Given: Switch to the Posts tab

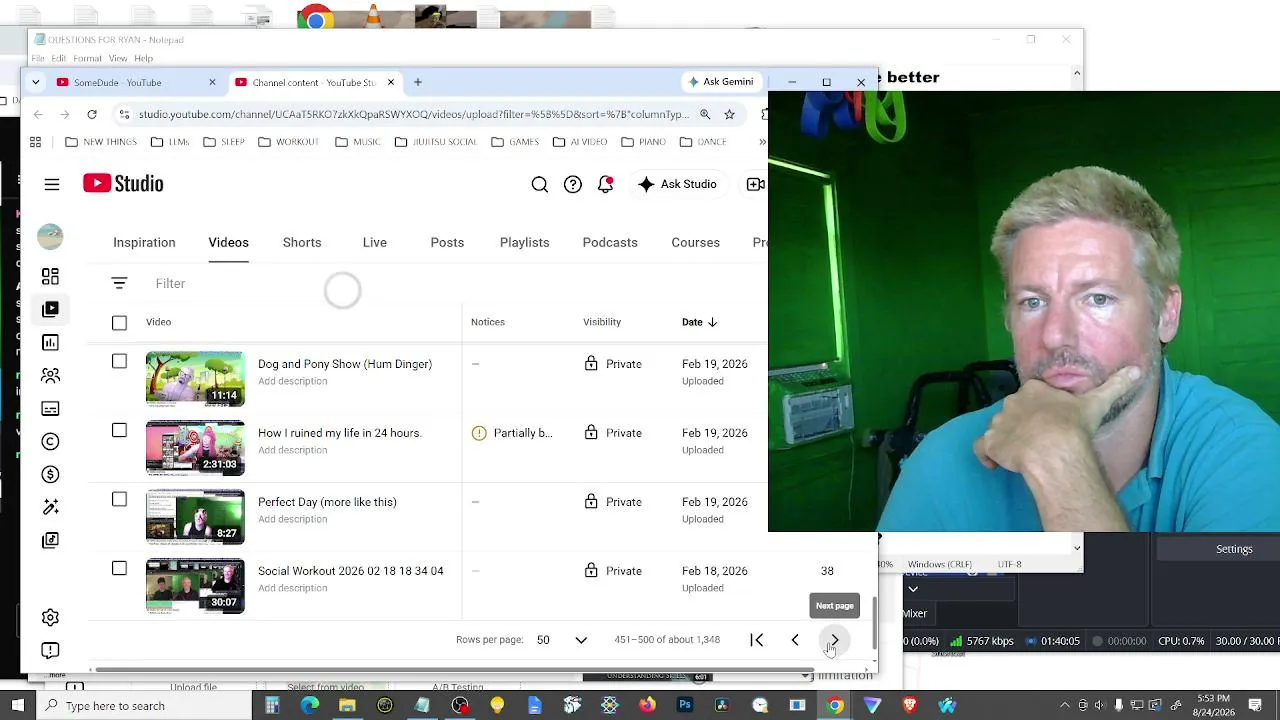Looking at the screenshot, I should point(447,243).
